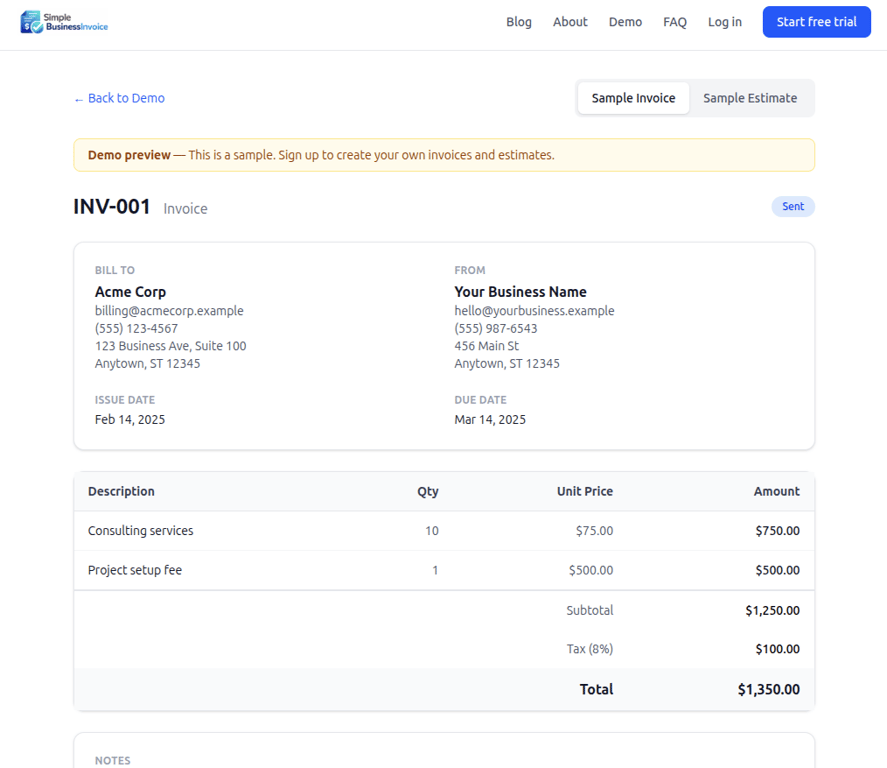
Task: Click the INV-001 invoice heading
Action: pos(112,207)
